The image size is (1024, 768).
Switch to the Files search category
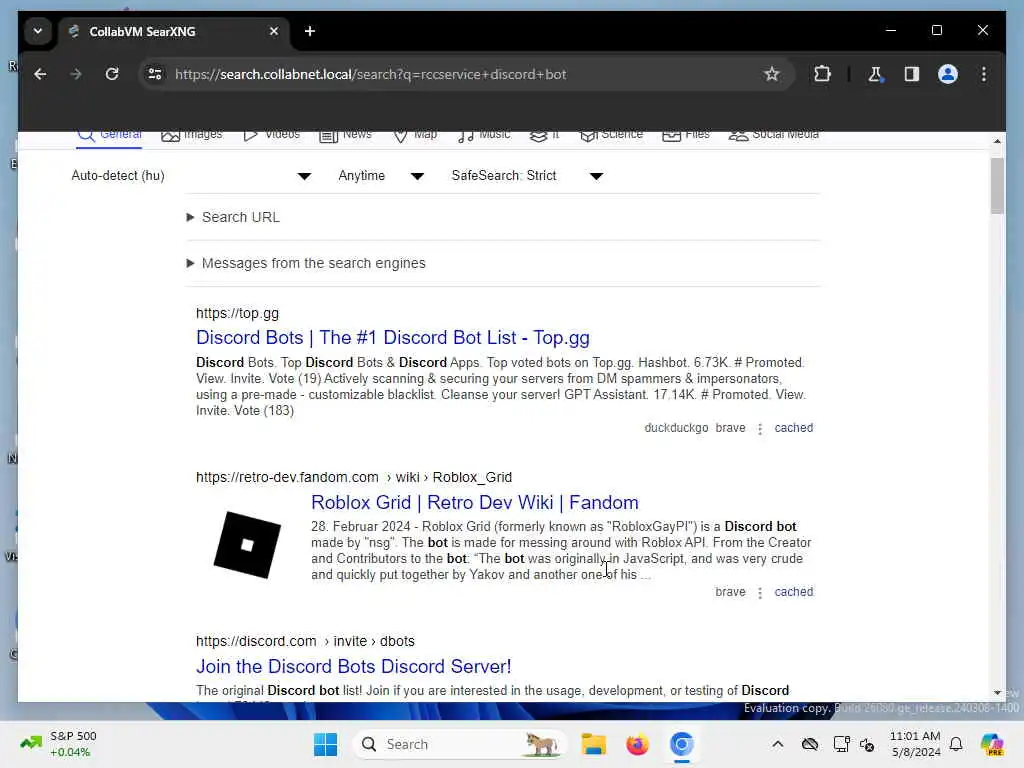click(686, 135)
